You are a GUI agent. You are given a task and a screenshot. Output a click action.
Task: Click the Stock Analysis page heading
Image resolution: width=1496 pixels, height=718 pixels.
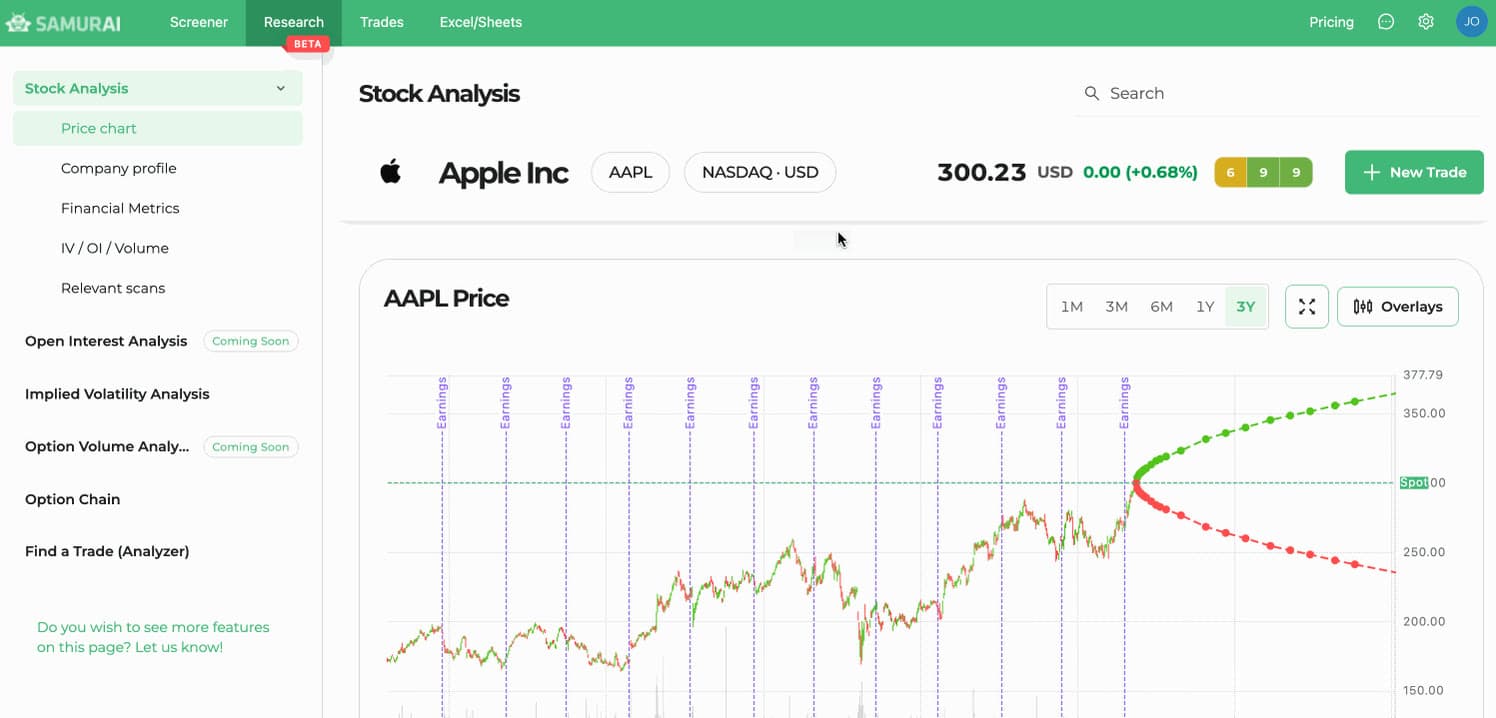pyautogui.click(x=439, y=94)
